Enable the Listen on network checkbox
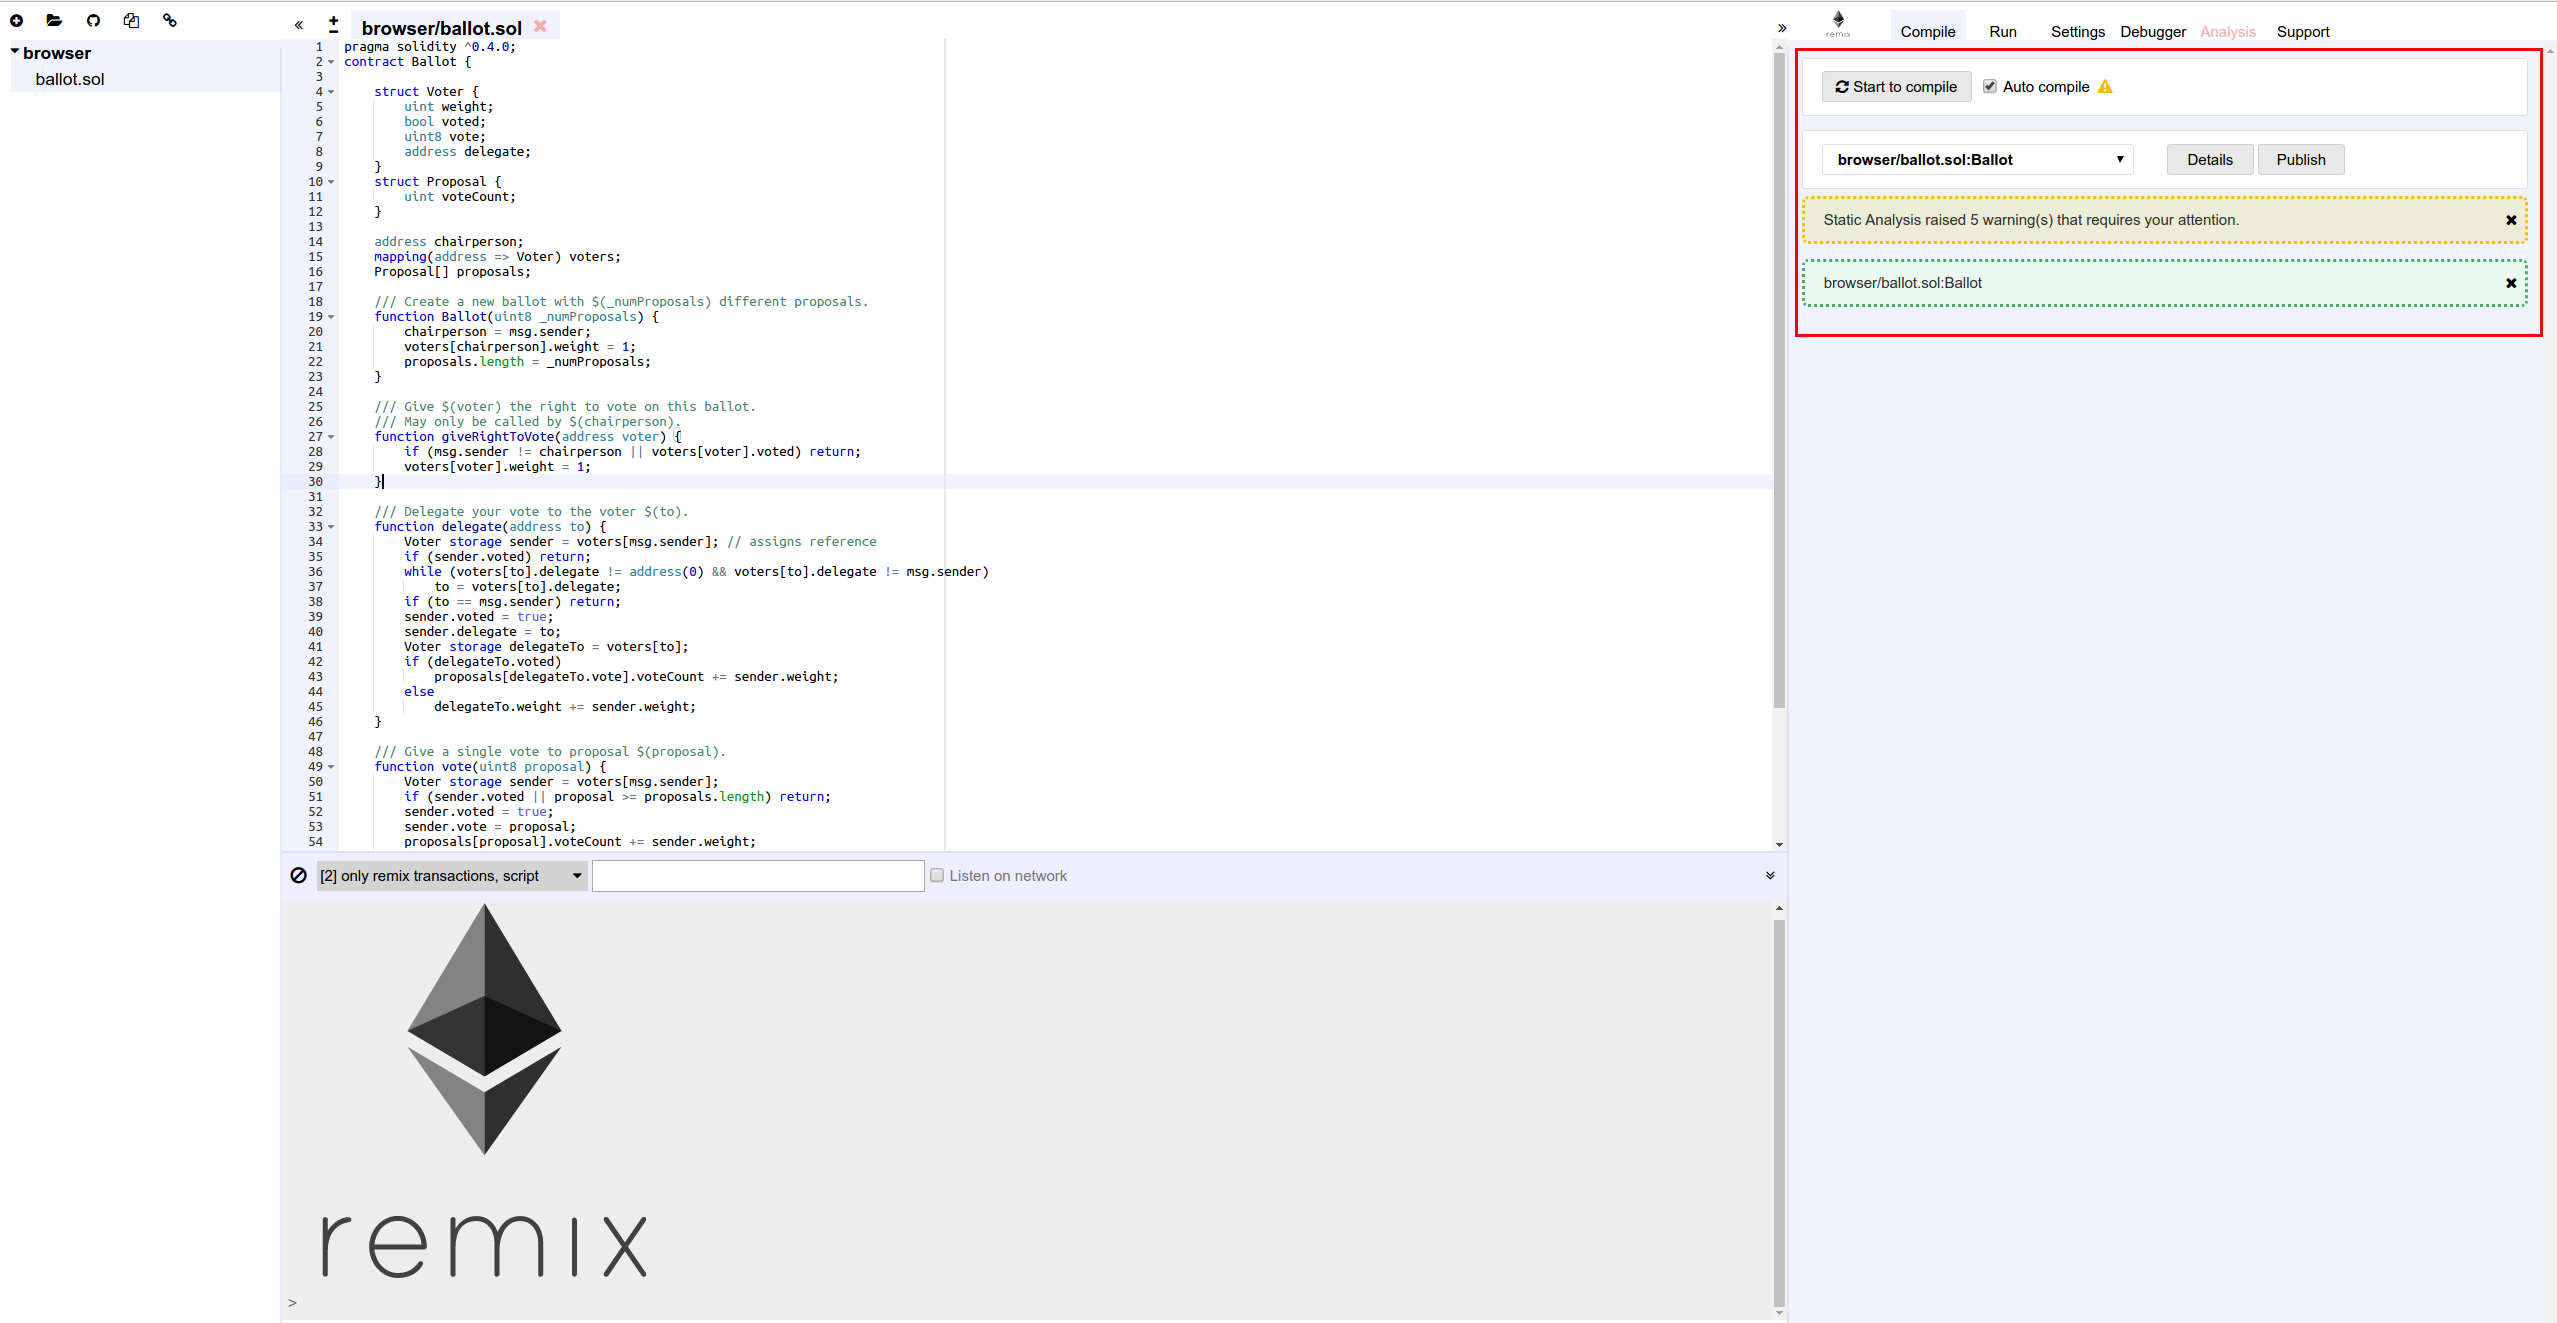This screenshot has height=1323, width=2557. tap(937, 875)
